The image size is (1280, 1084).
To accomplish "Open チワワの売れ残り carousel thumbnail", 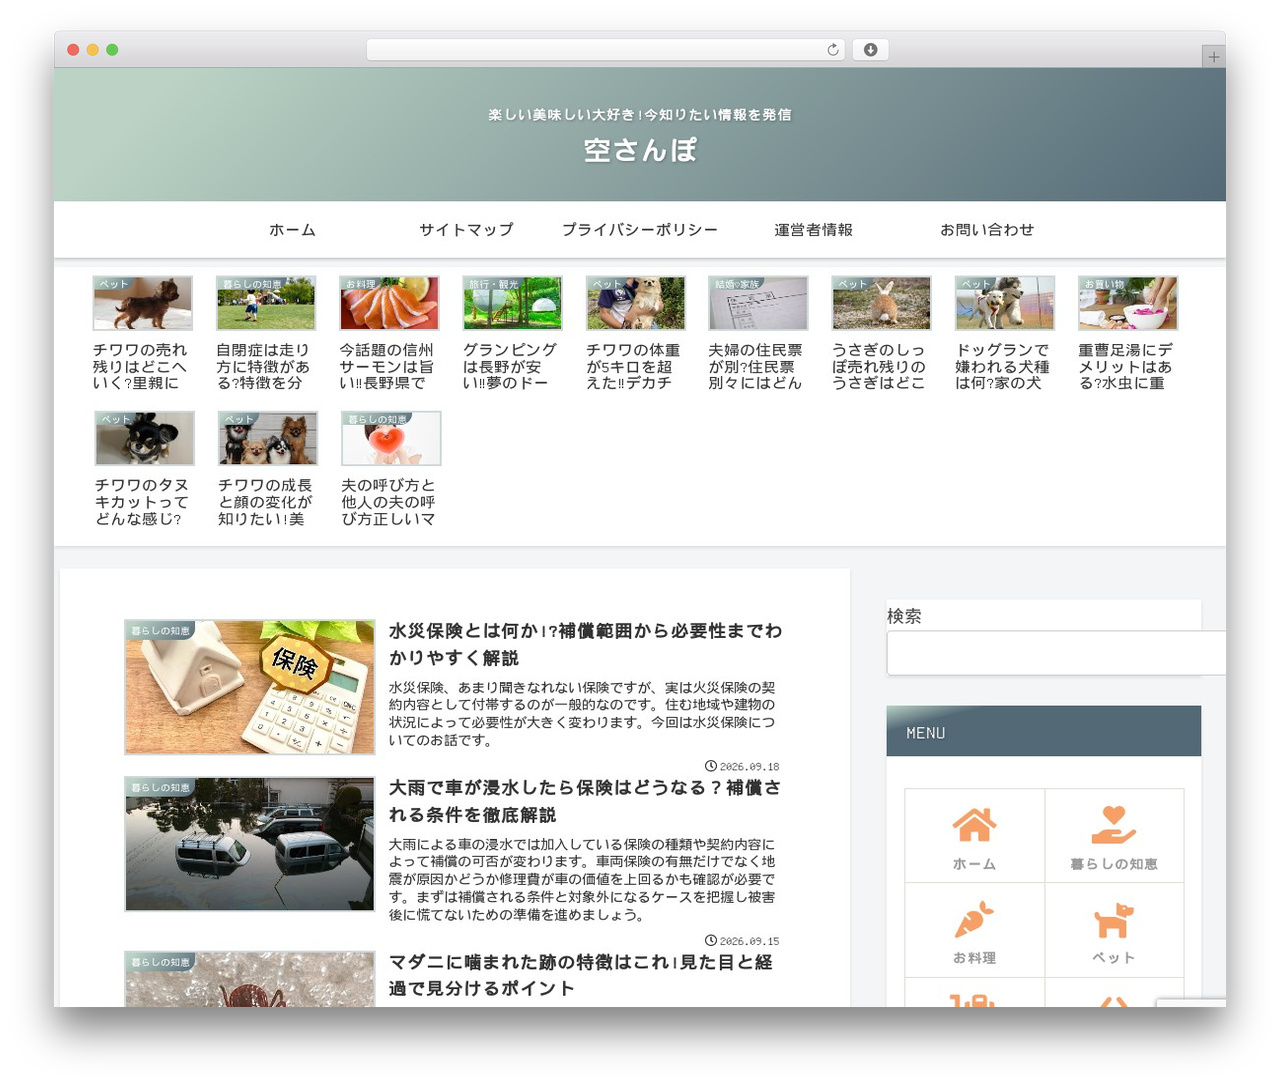I will [x=143, y=303].
